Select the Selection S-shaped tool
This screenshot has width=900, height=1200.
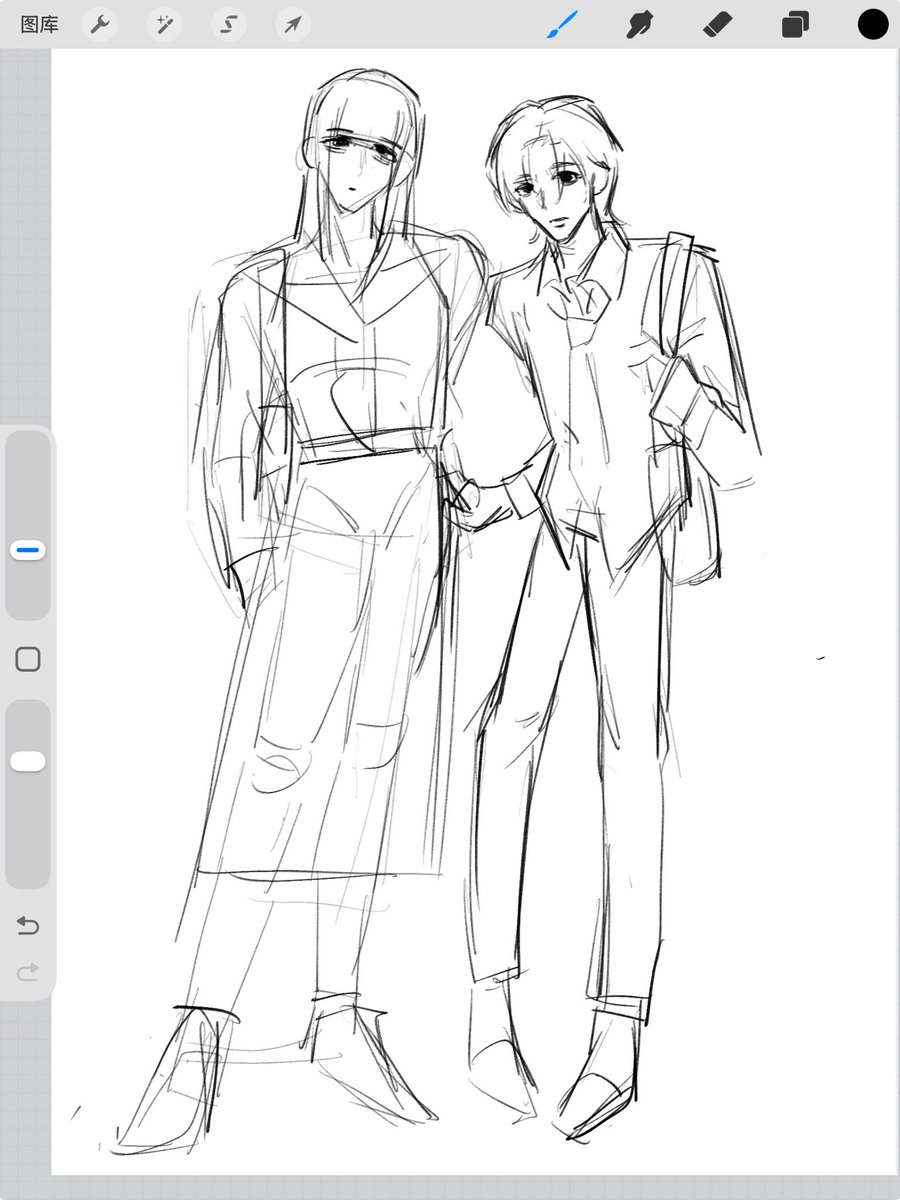click(x=228, y=25)
